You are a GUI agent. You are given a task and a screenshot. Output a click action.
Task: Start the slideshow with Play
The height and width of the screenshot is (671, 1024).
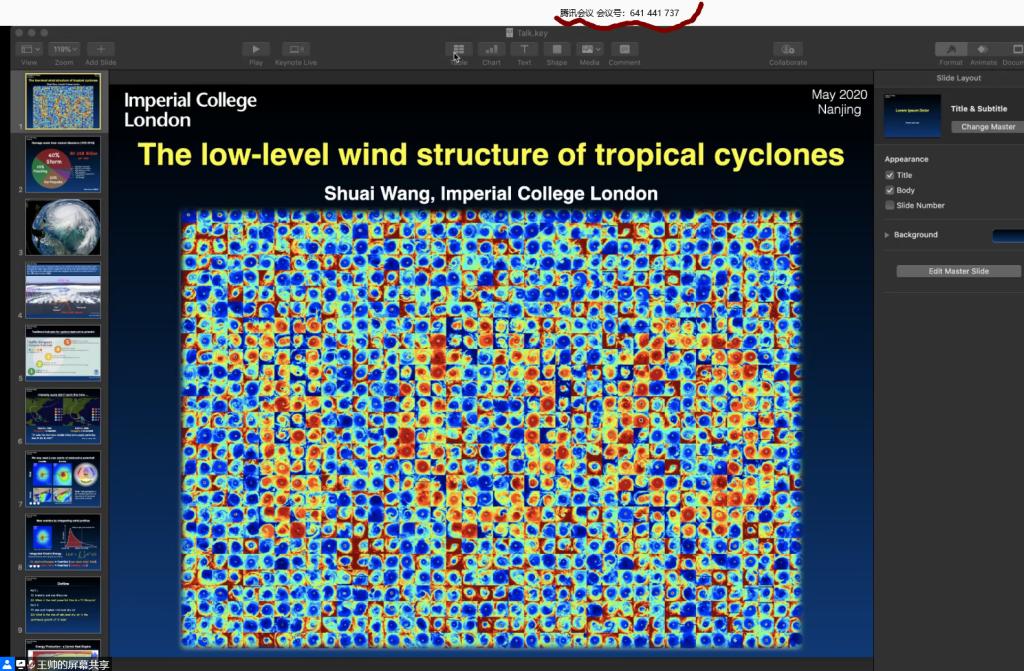coord(256,49)
